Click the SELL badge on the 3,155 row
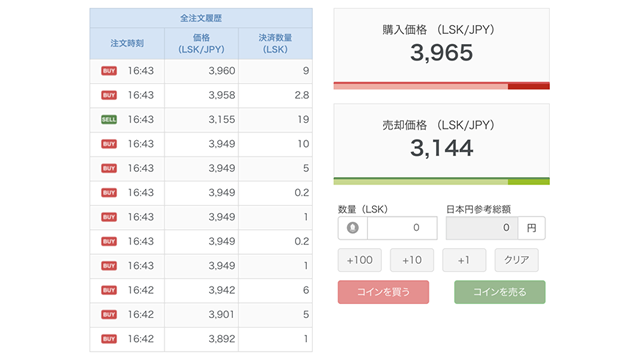 tap(109, 120)
